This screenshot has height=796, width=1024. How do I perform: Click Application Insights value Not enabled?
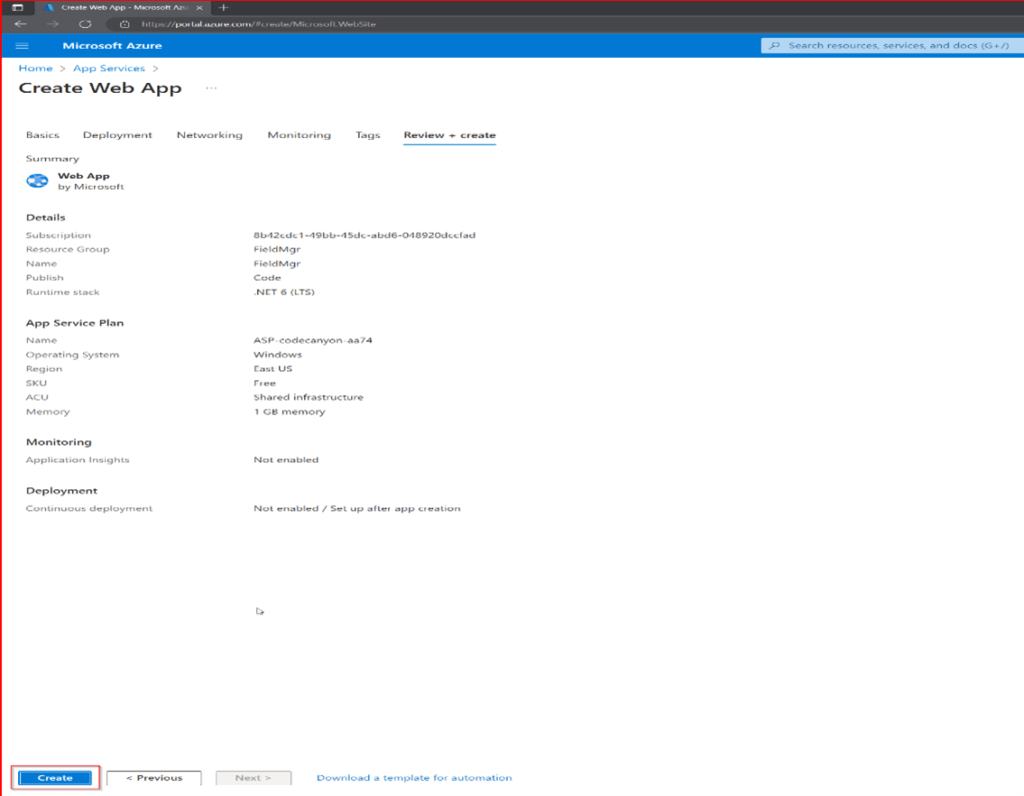[x=286, y=460]
